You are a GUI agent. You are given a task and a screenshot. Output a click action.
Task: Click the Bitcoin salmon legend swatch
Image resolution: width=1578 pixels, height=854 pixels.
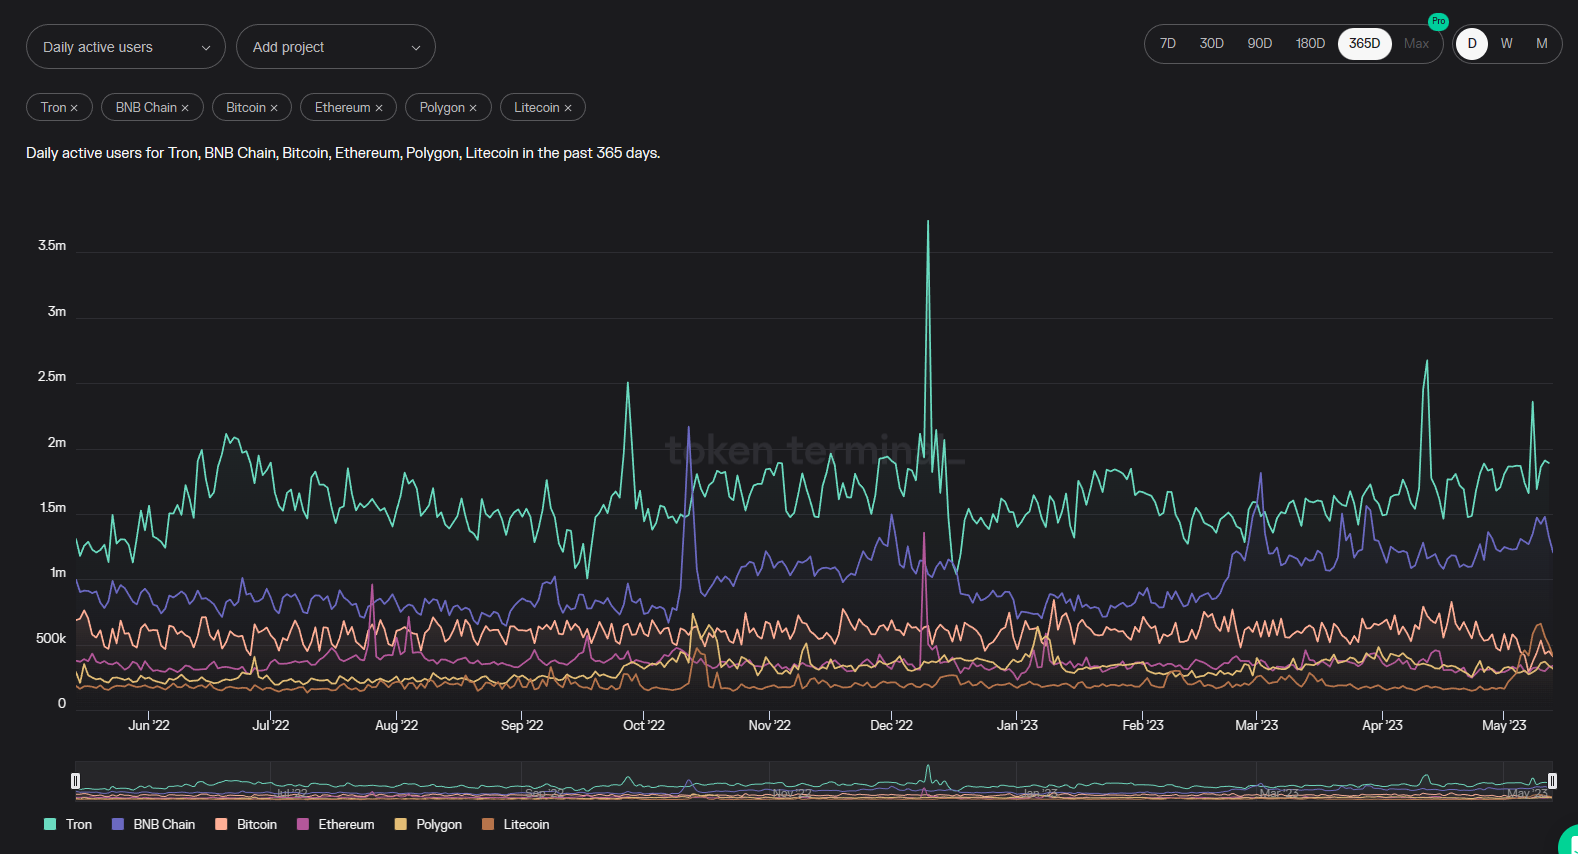click(222, 825)
